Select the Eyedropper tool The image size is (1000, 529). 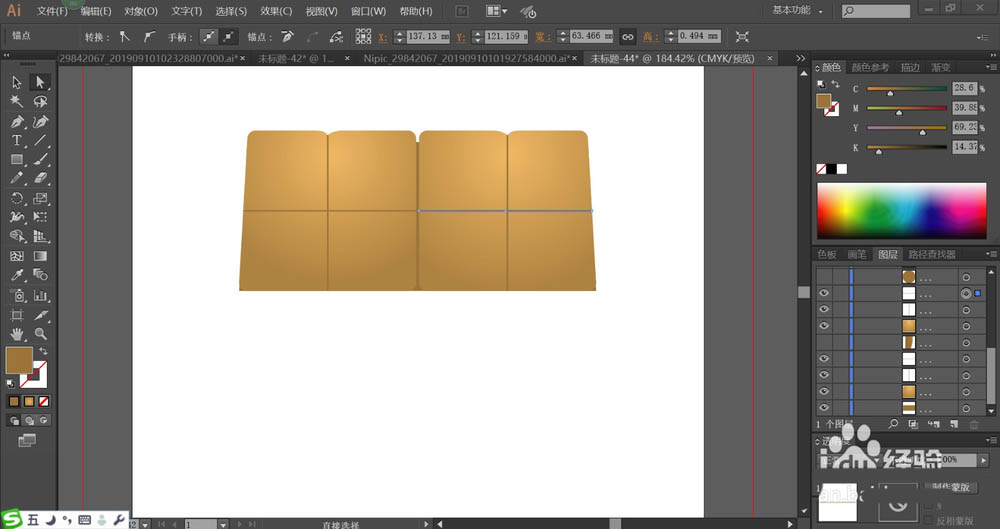17,275
